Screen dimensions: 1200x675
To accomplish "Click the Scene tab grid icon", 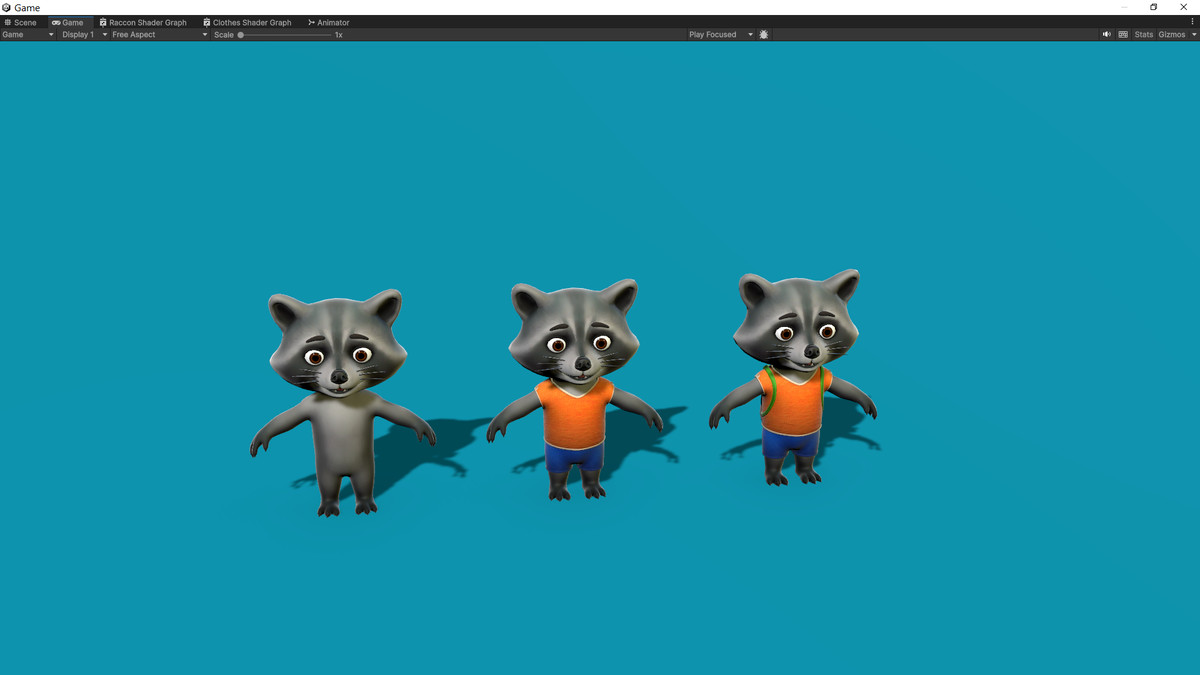I will point(7,22).
